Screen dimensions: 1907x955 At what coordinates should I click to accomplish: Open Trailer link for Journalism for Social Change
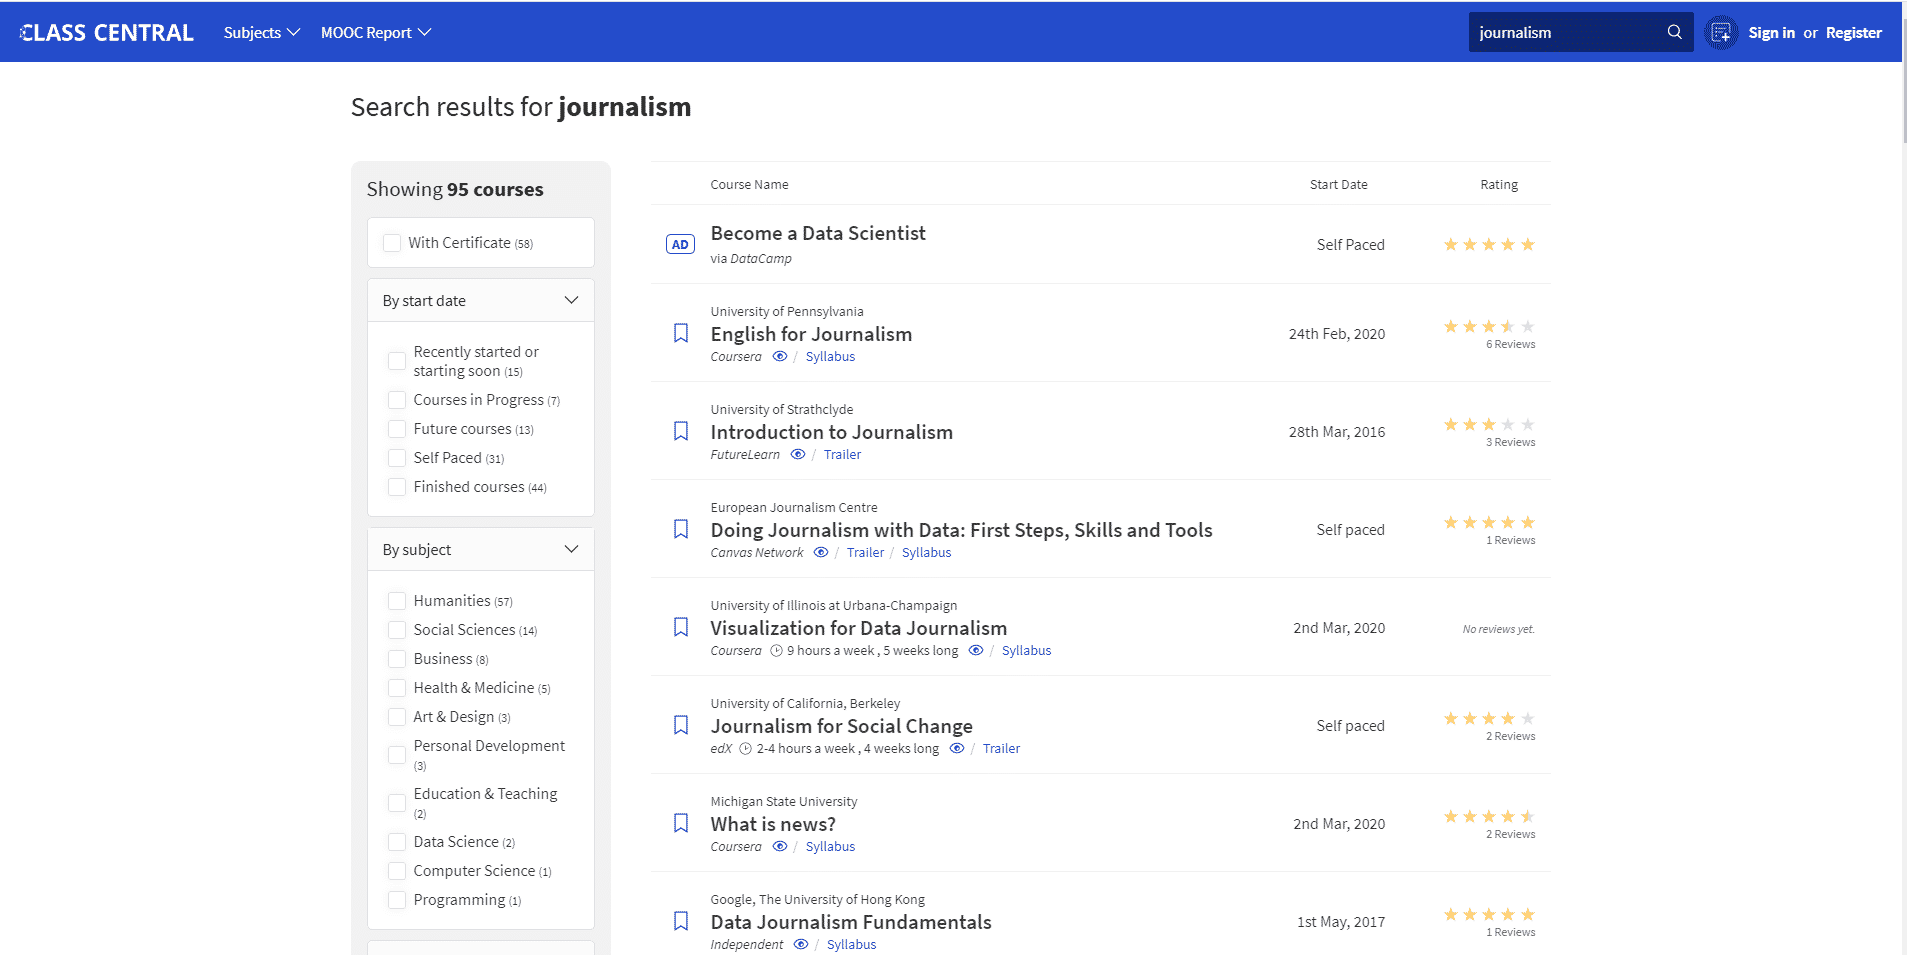(x=1001, y=748)
